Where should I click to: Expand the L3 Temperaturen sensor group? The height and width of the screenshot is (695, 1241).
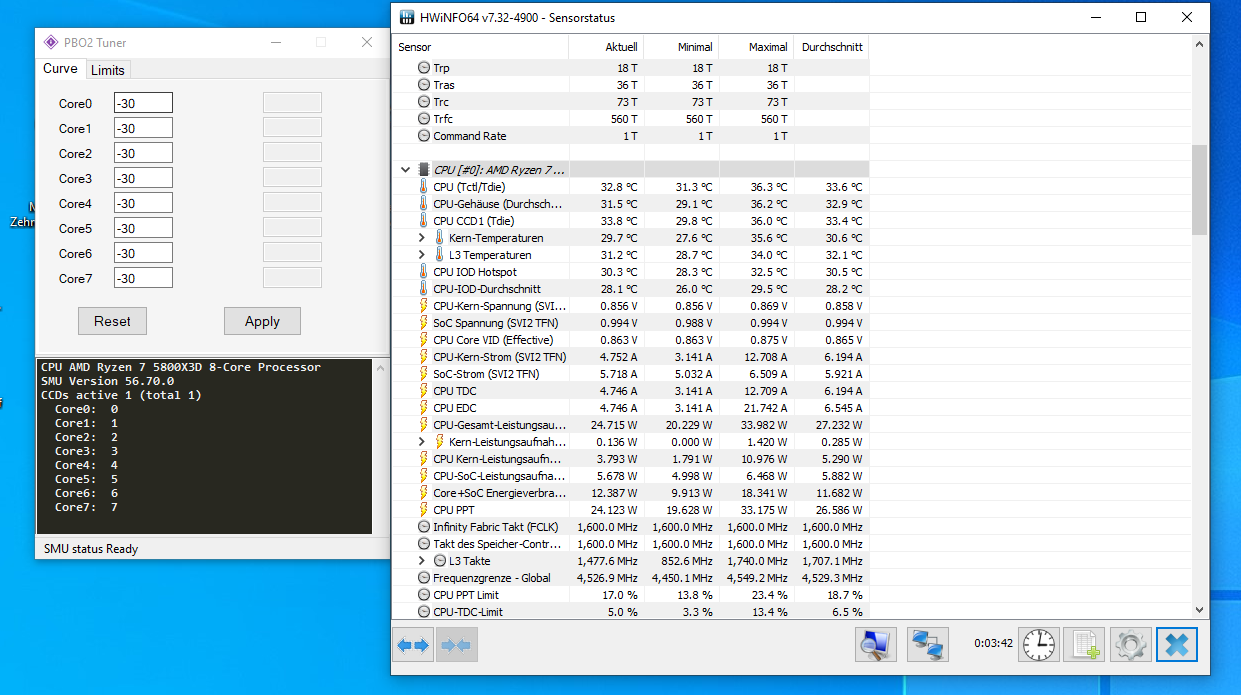pyautogui.click(x=422, y=255)
